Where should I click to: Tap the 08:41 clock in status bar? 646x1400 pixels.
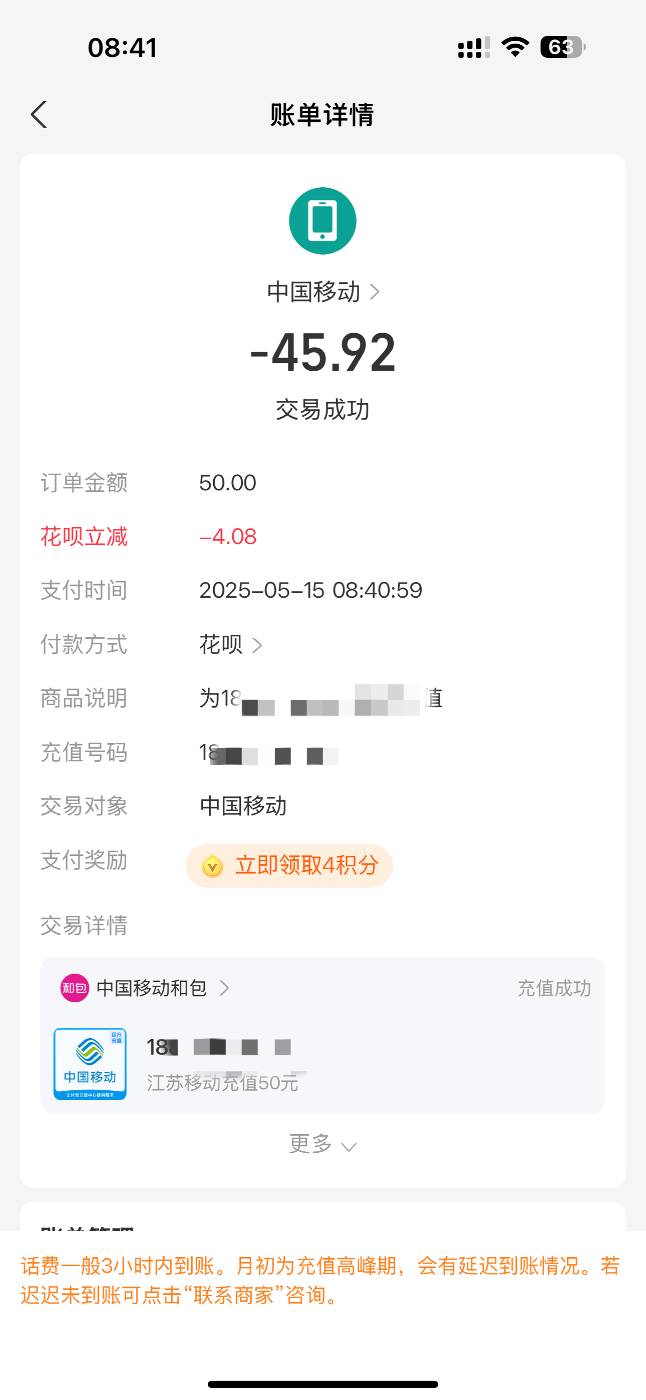[x=122, y=47]
